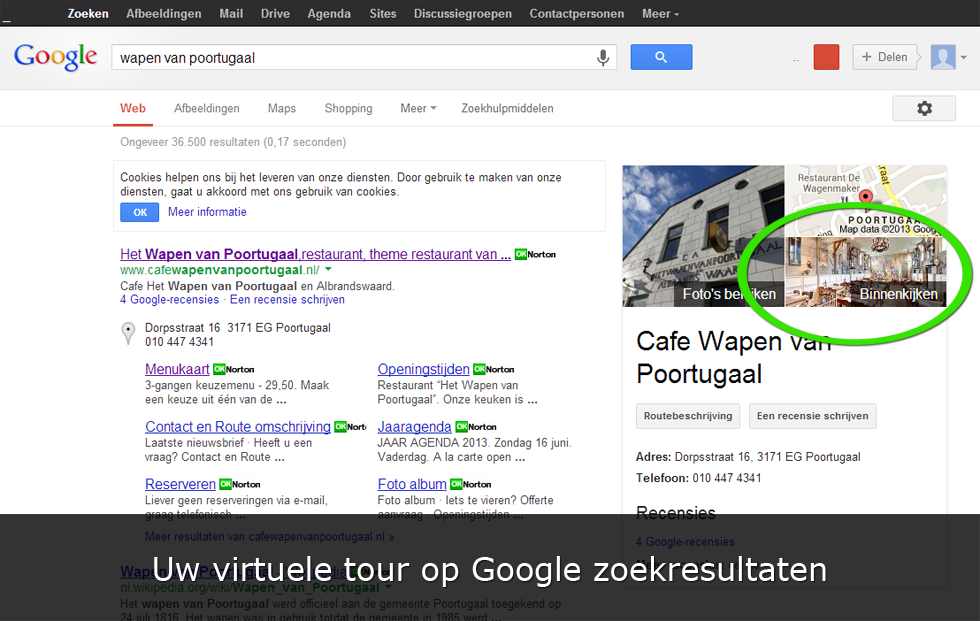
Task: Click the www.cafewapenvanpoortugaal.nl green URL
Action: click(219, 270)
